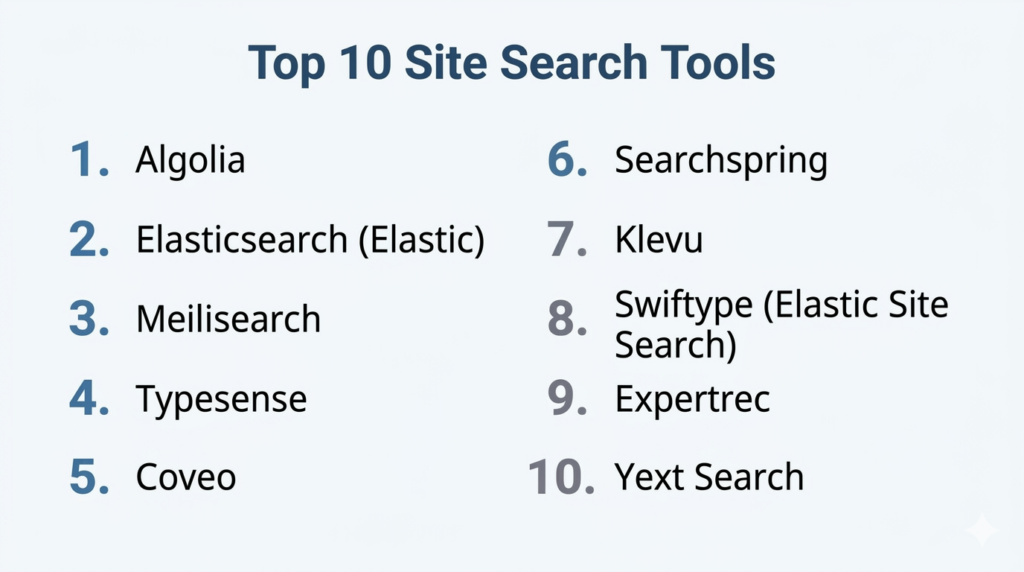Viewport: 1024px width, 572px height.
Task: Click the Elasticsearch (Elastic) entry
Action: pos(310,240)
